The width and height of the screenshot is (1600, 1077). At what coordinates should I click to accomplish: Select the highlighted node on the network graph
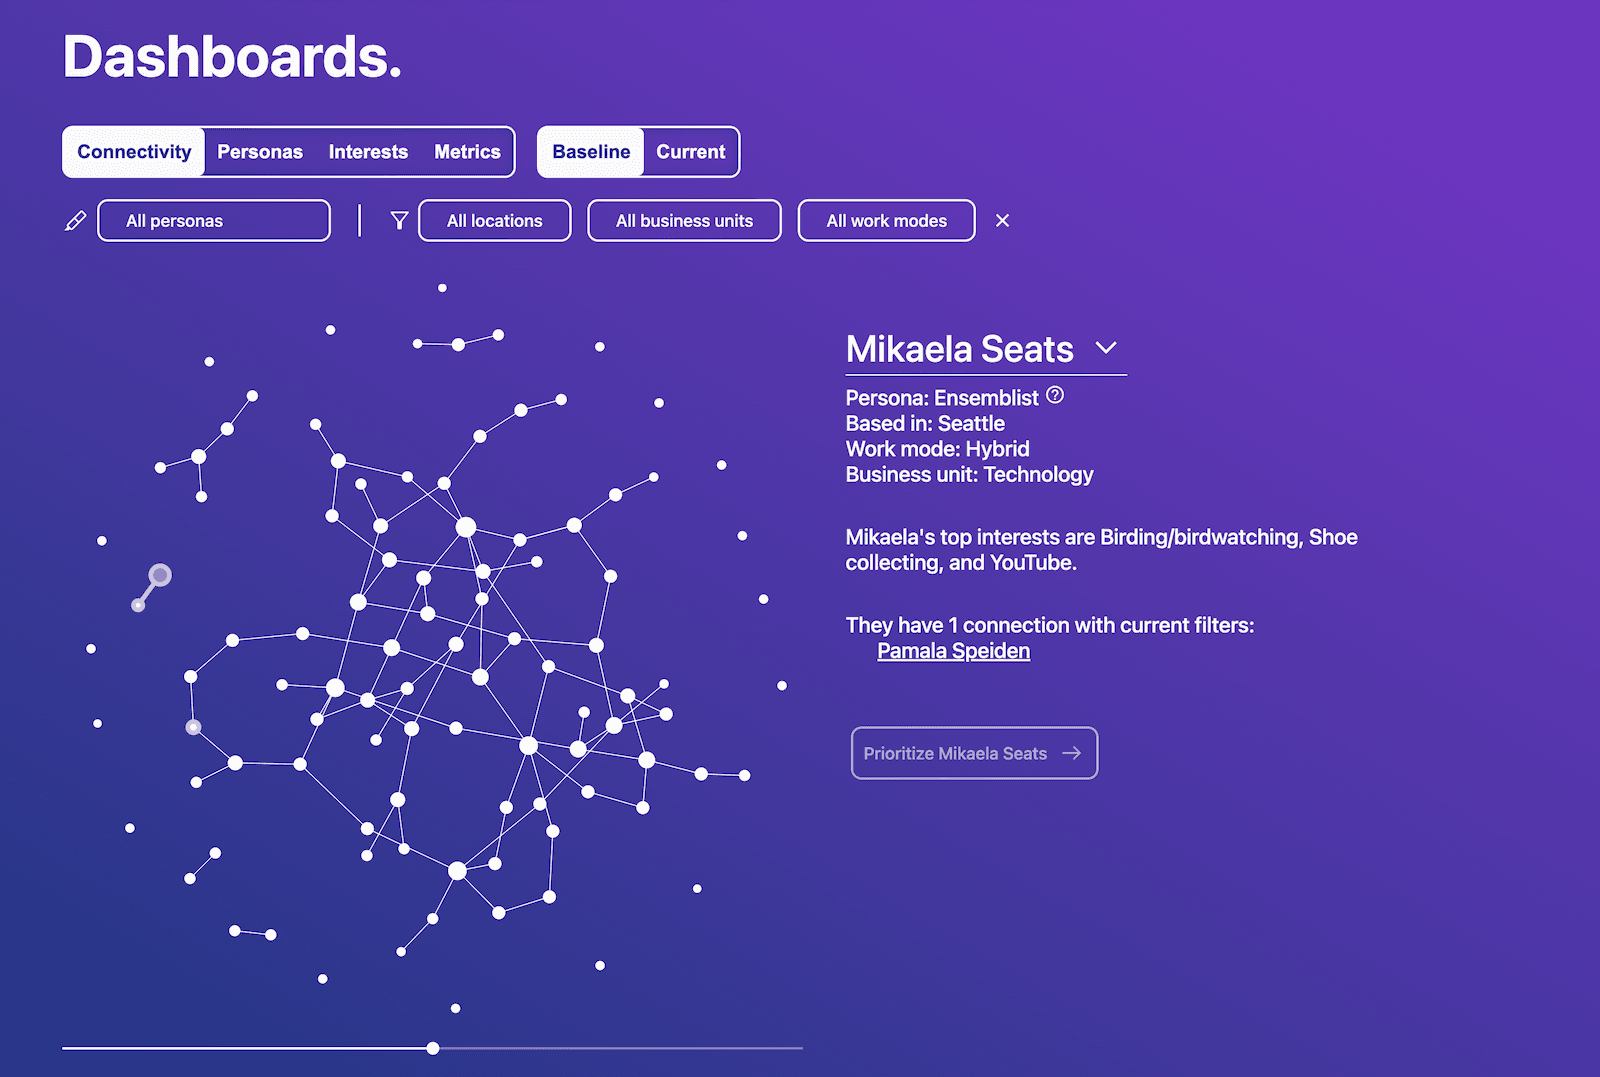pos(192,725)
